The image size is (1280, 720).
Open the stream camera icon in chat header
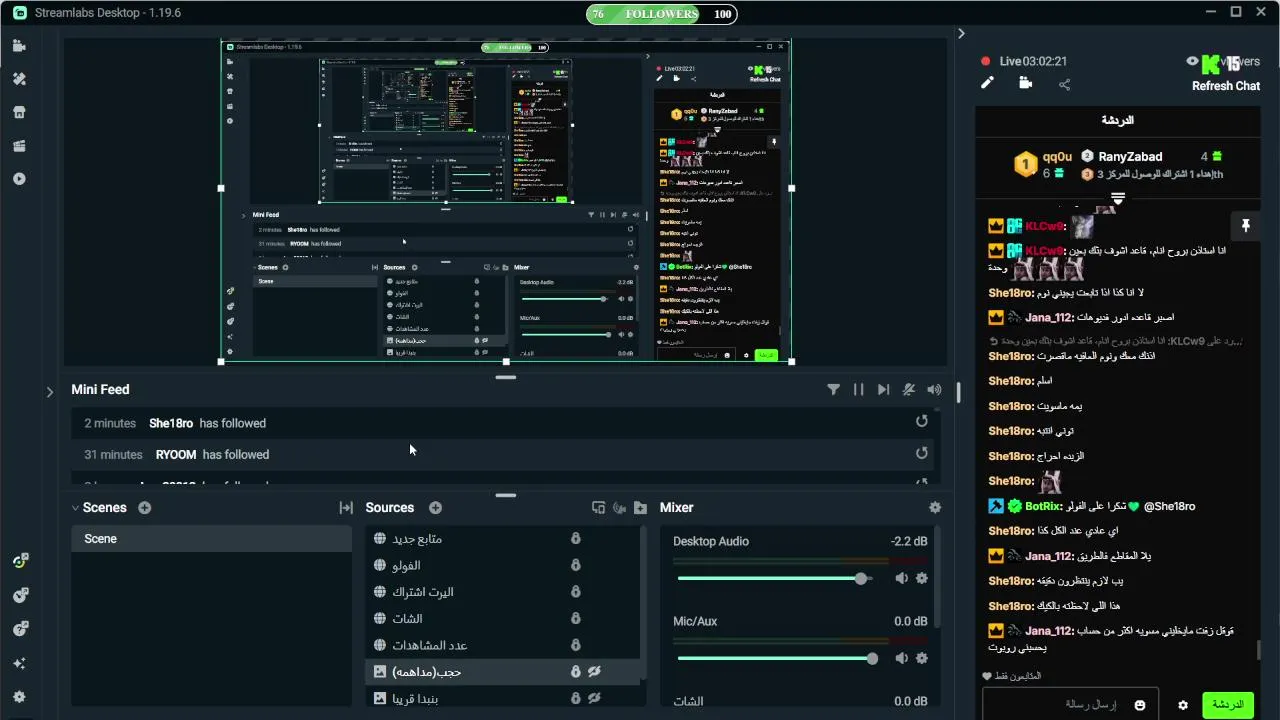[x=1025, y=83]
